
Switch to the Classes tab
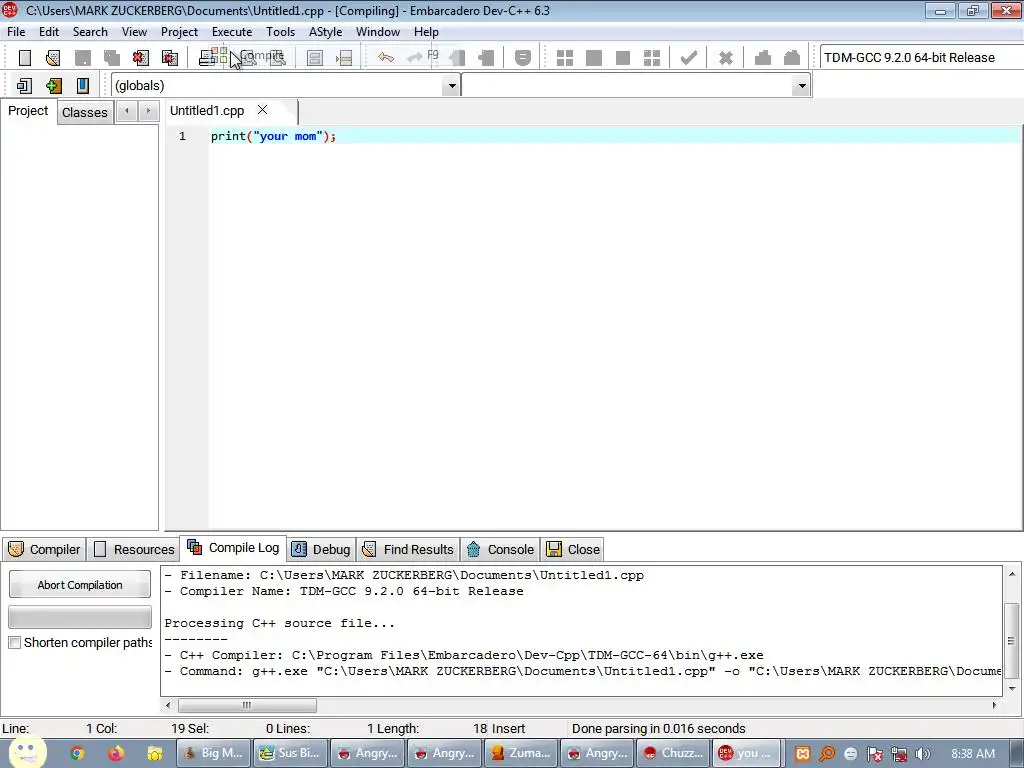pos(85,112)
